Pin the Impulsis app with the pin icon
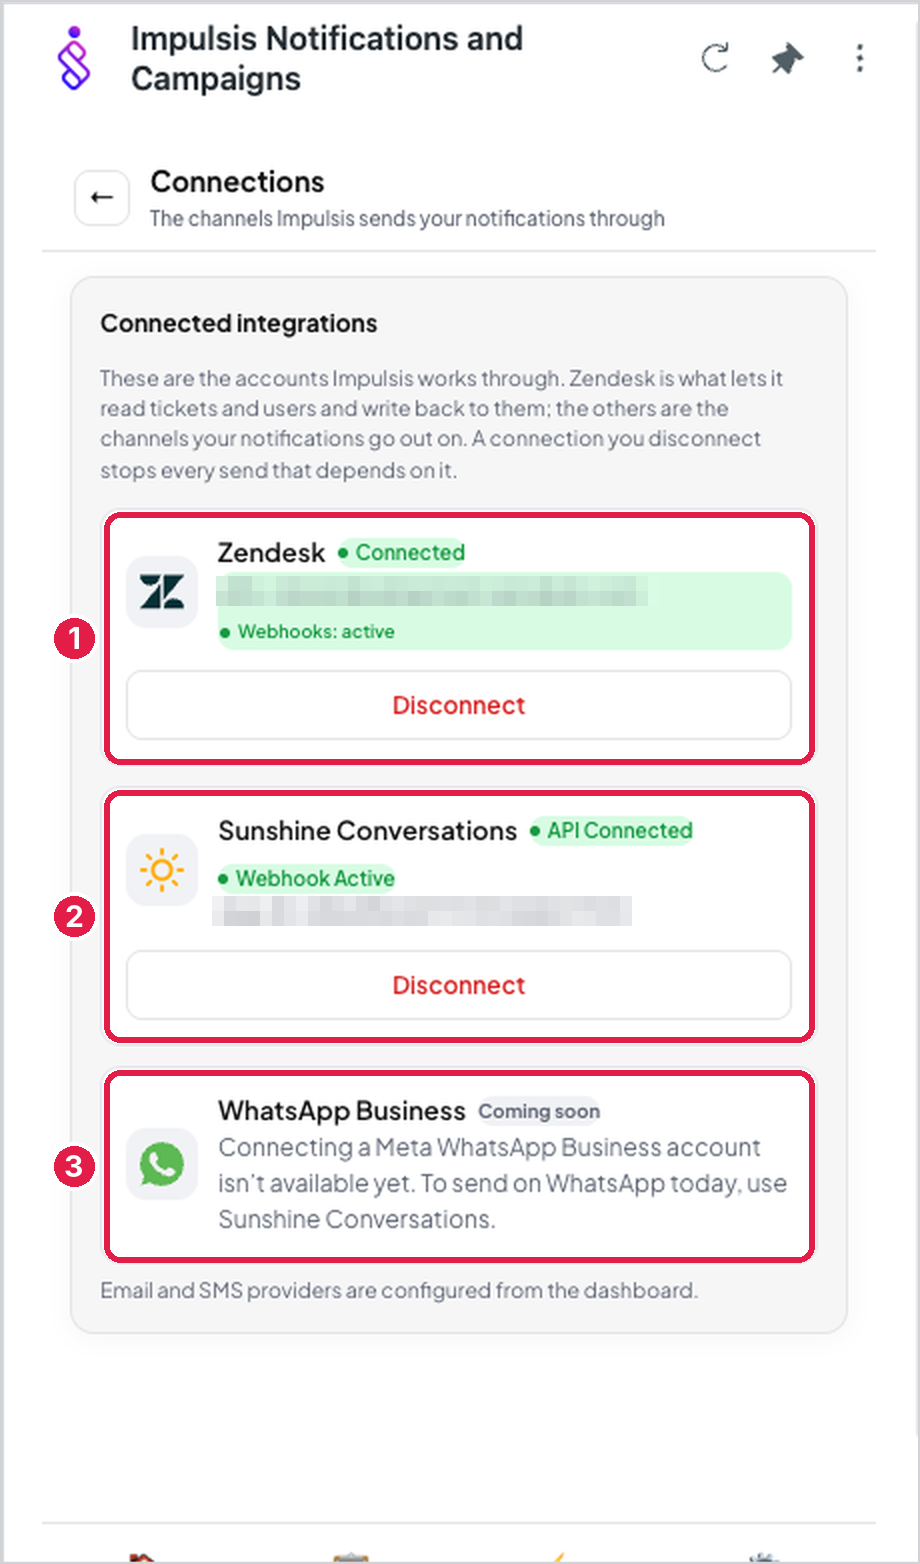920x1564 pixels. pos(787,59)
